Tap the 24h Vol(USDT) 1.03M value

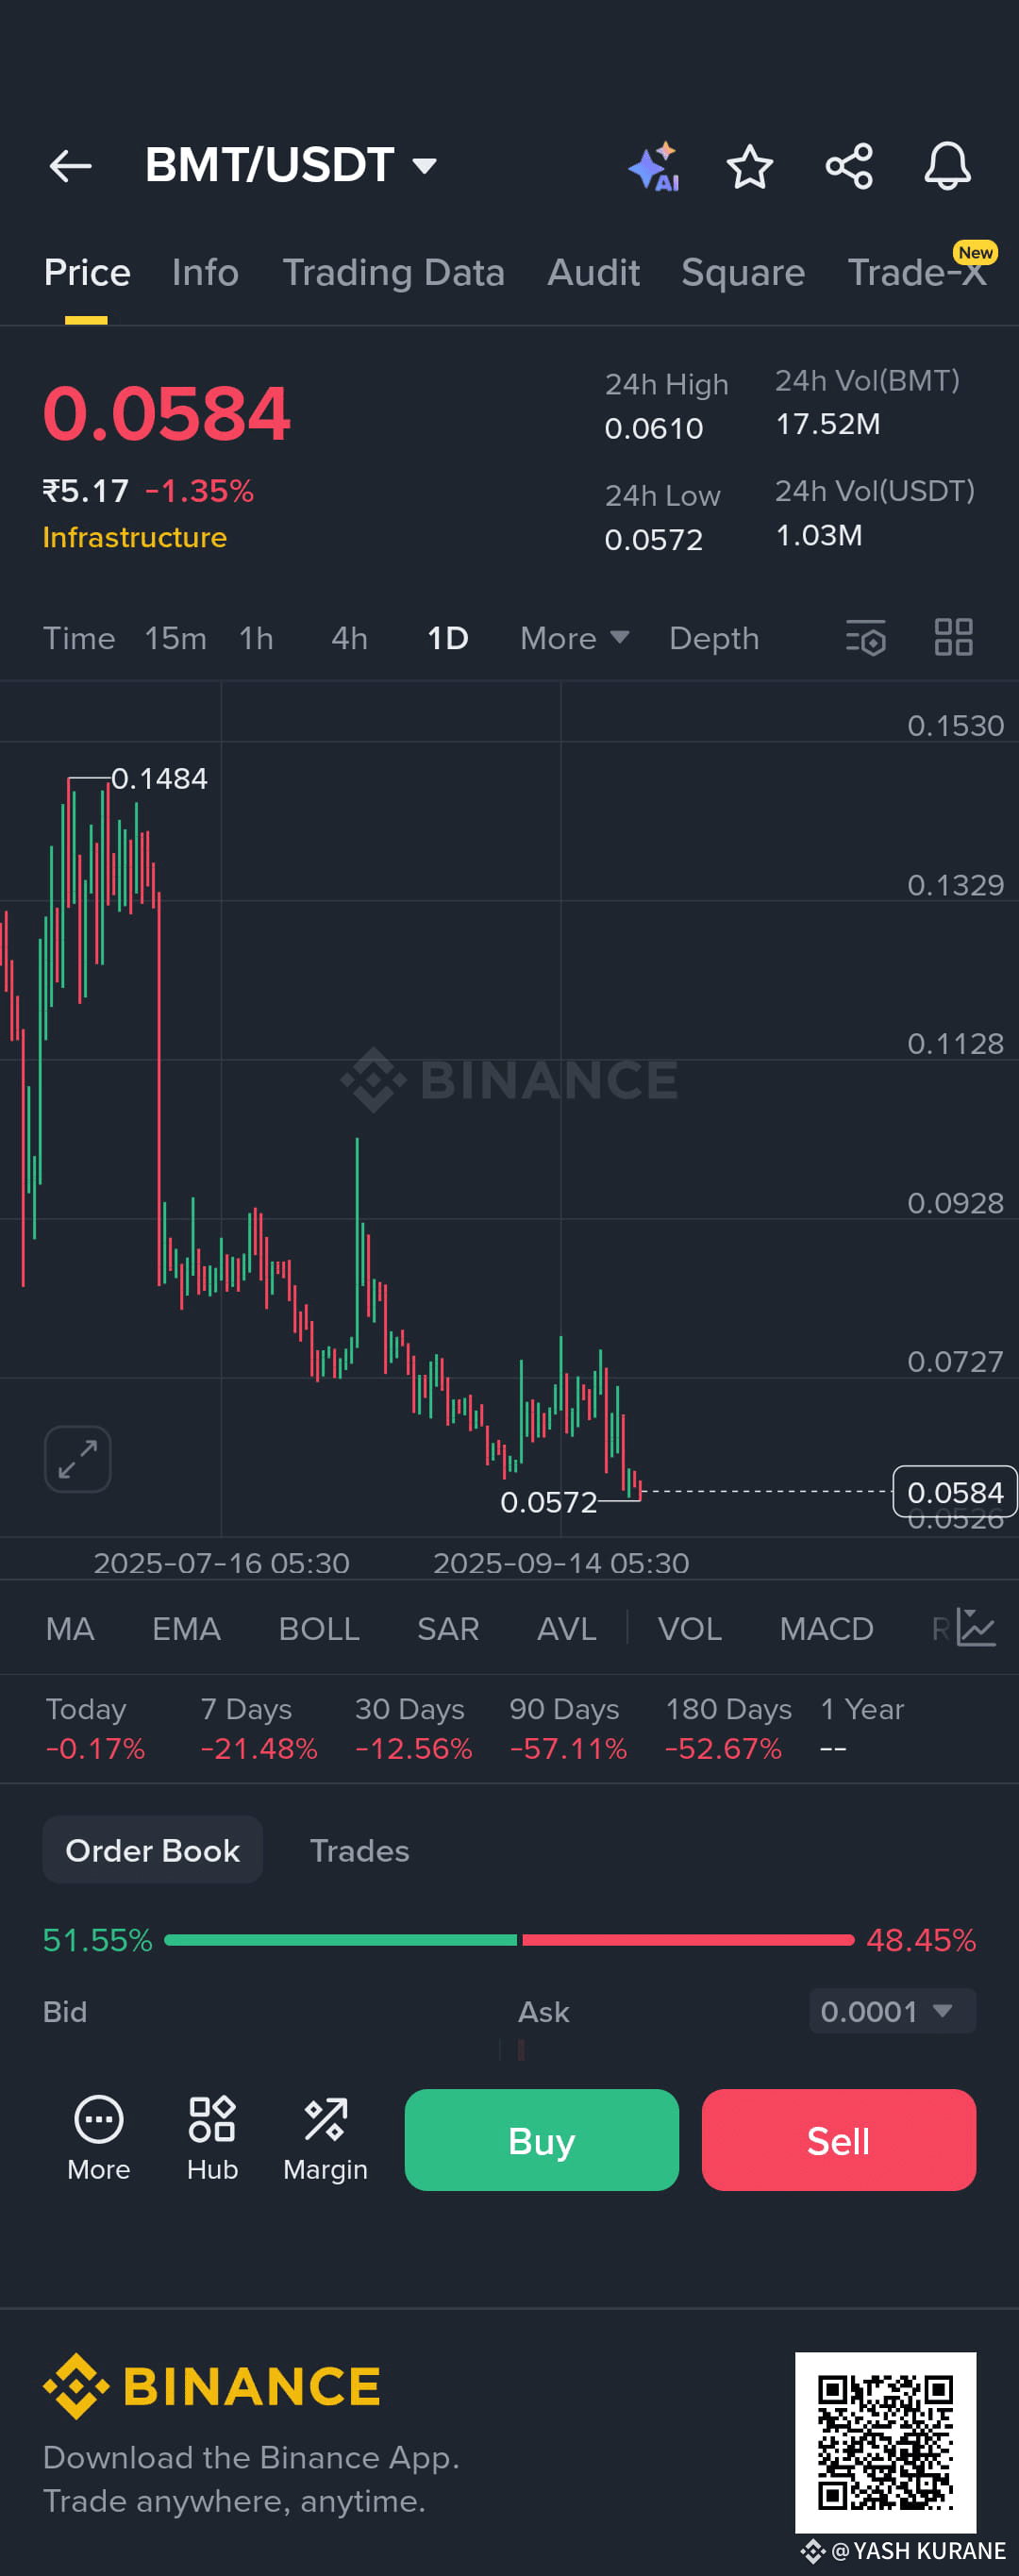click(819, 535)
